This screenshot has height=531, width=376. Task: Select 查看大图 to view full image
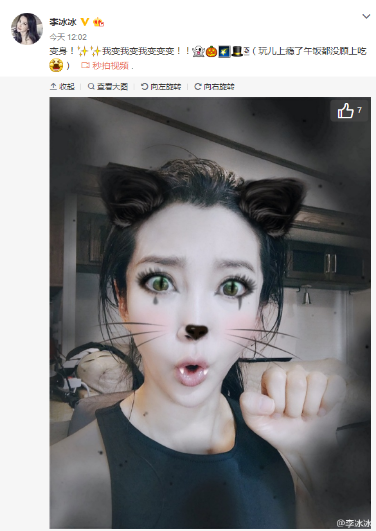108,87
